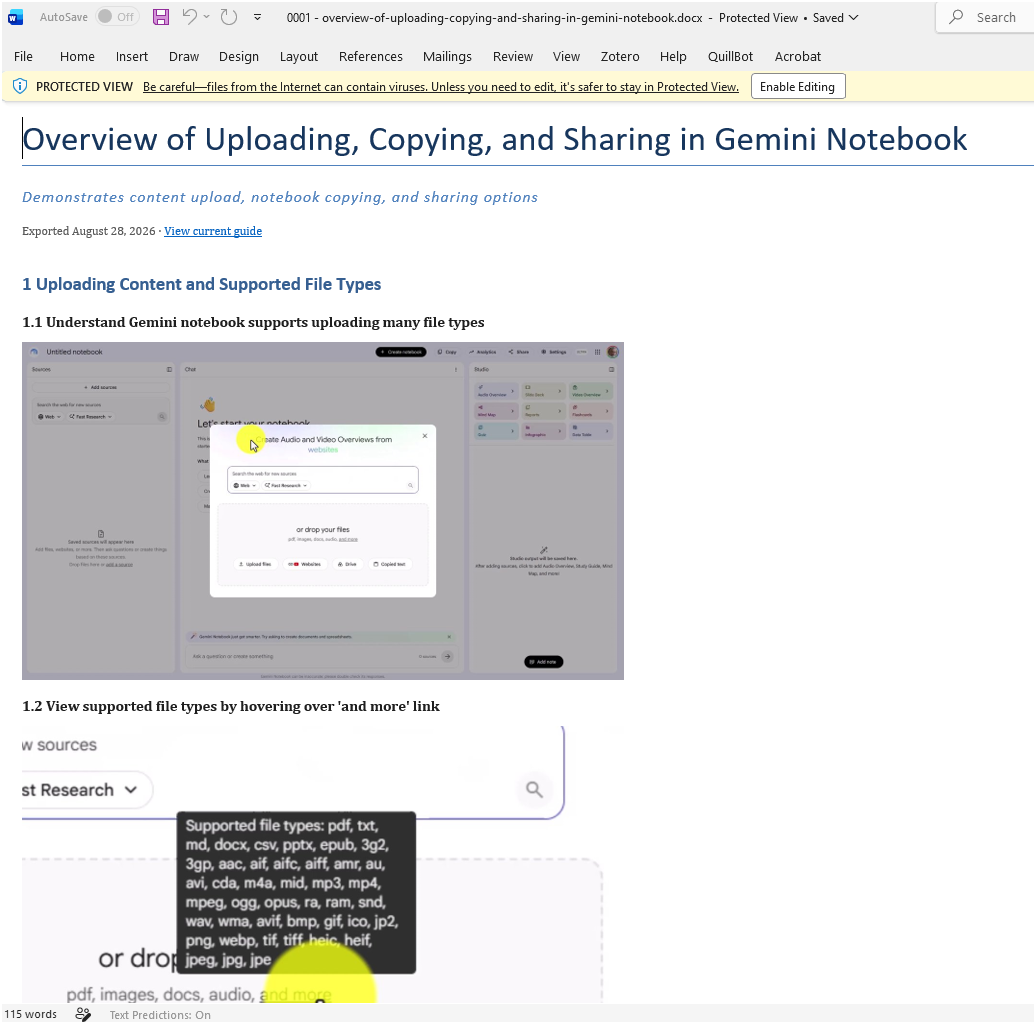
Task: Click the Protected View shield info icon
Action: click(x=20, y=87)
